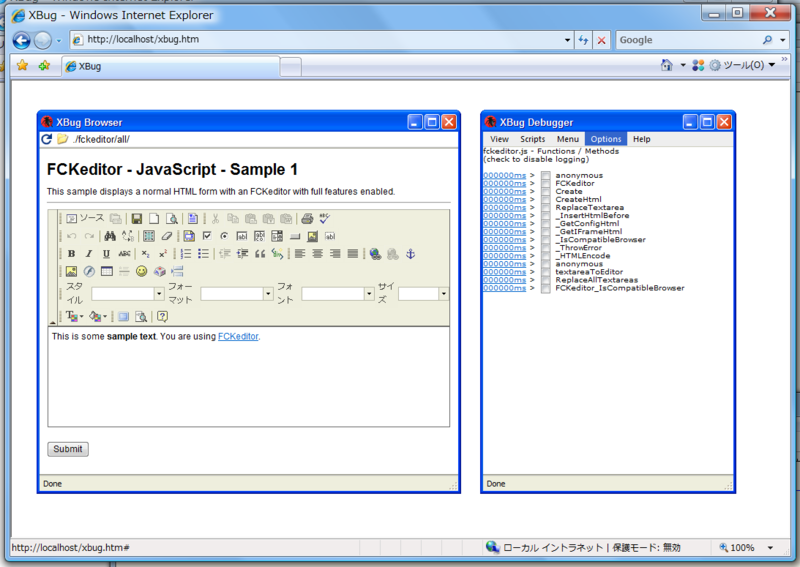Screen dimensions: 800x567
Task: Insert a bulleted list
Action: coord(203,254)
